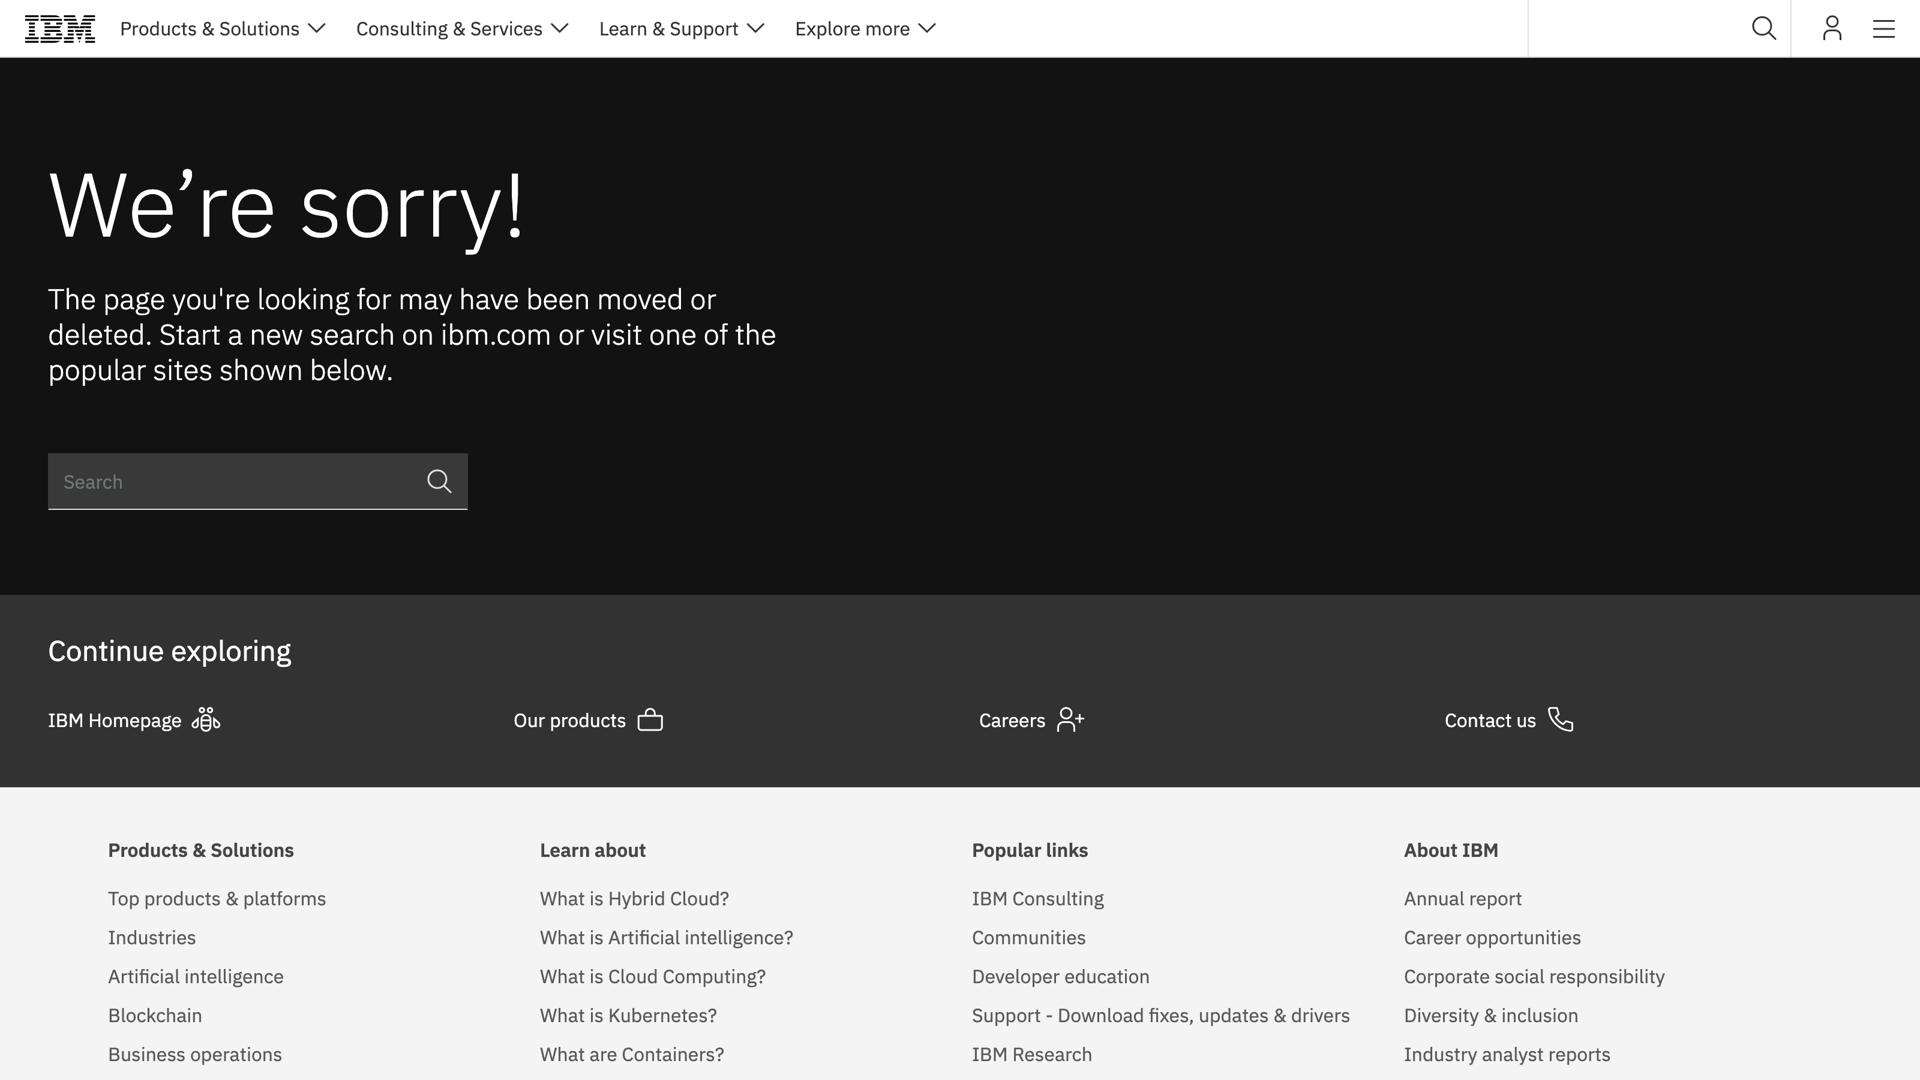
Task: Click the phone icon next to Contact us
Action: [x=1561, y=720]
